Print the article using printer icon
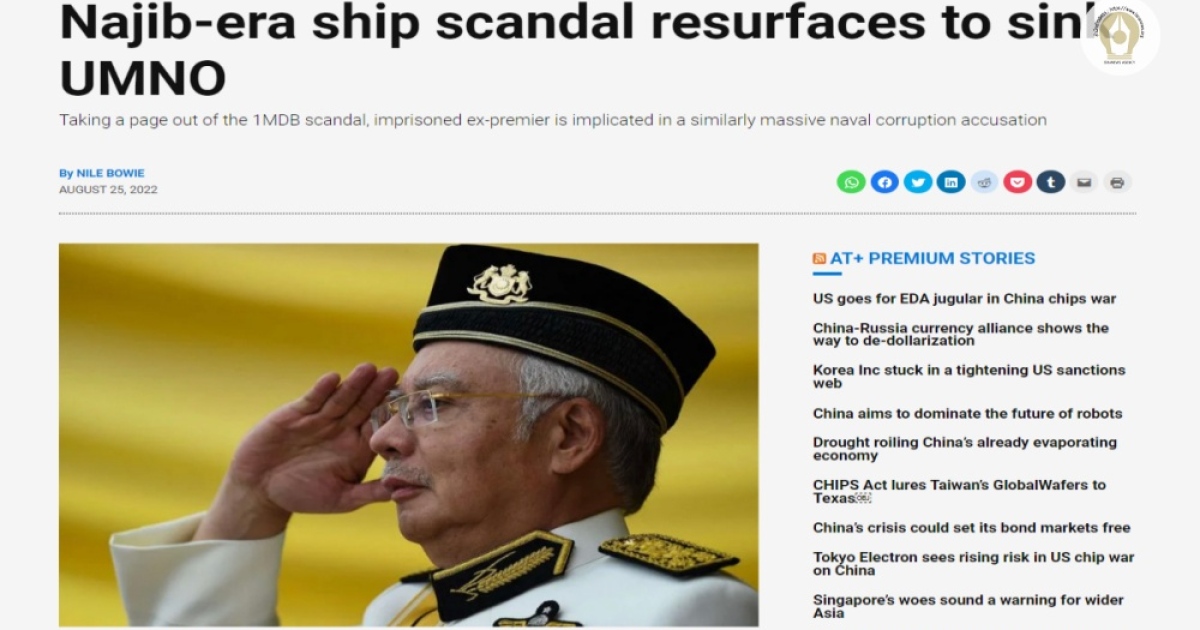 [1117, 182]
